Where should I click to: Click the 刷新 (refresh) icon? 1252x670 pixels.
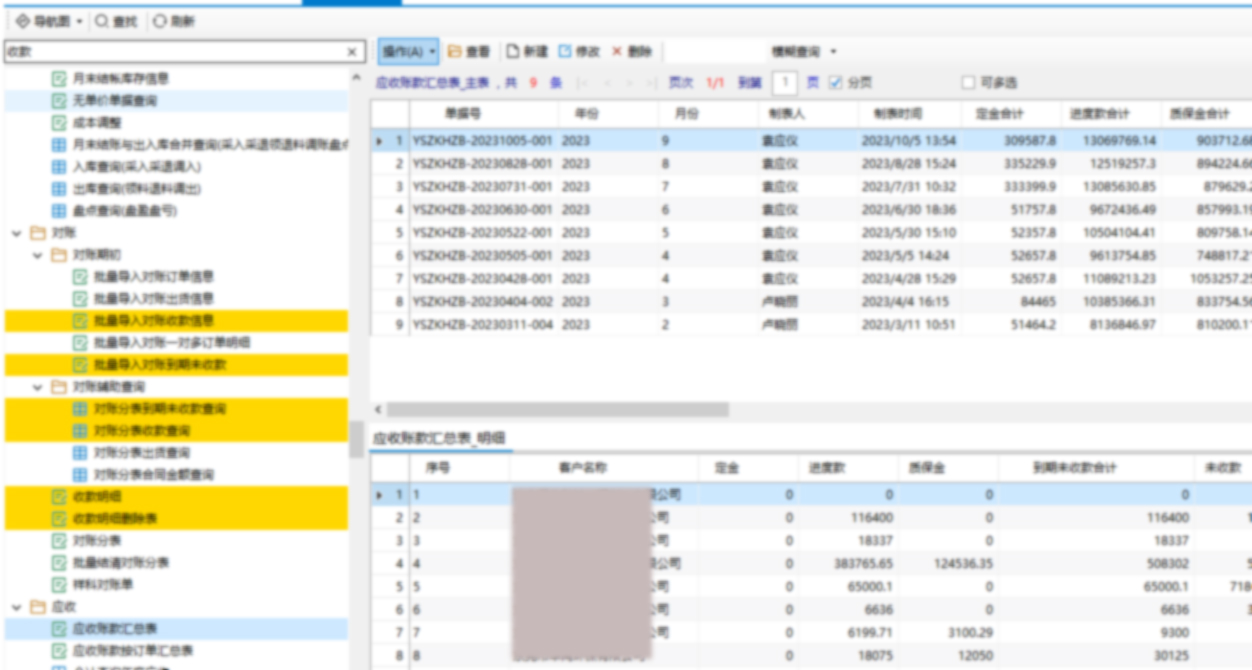[159, 21]
